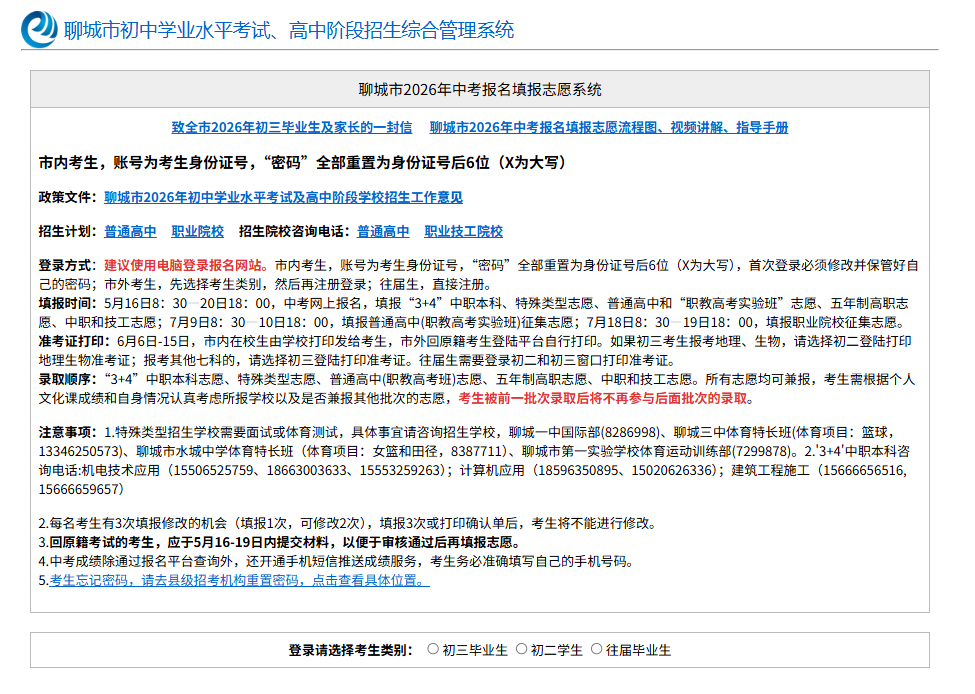Open the 职业院校 enrollment plan link
Image resolution: width=975 pixels, height=694 pixels.
pos(197,231)
